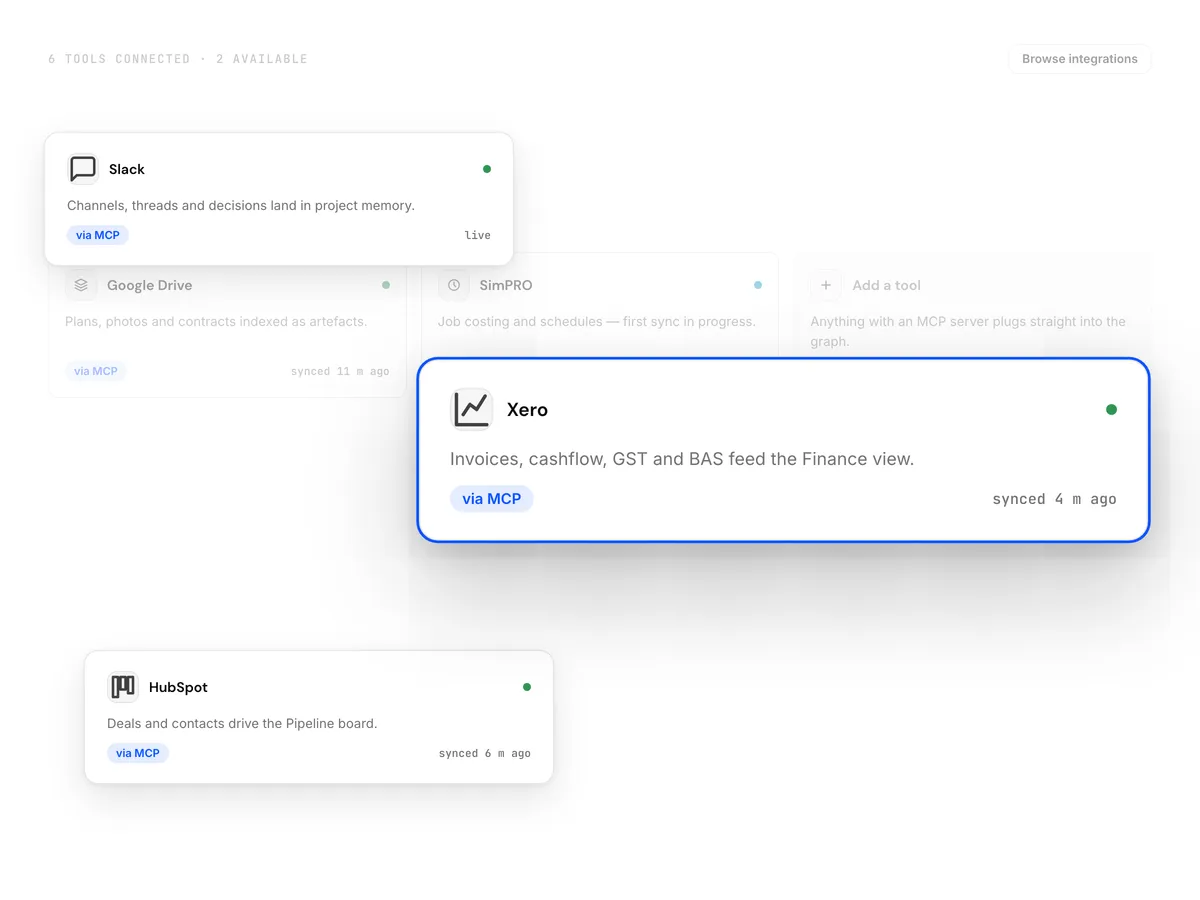Click the status dot on Google Drive card
Image resolution: width=1200 pixels, height=900 pixels.
pyautogui.click(x=386, y=285)
